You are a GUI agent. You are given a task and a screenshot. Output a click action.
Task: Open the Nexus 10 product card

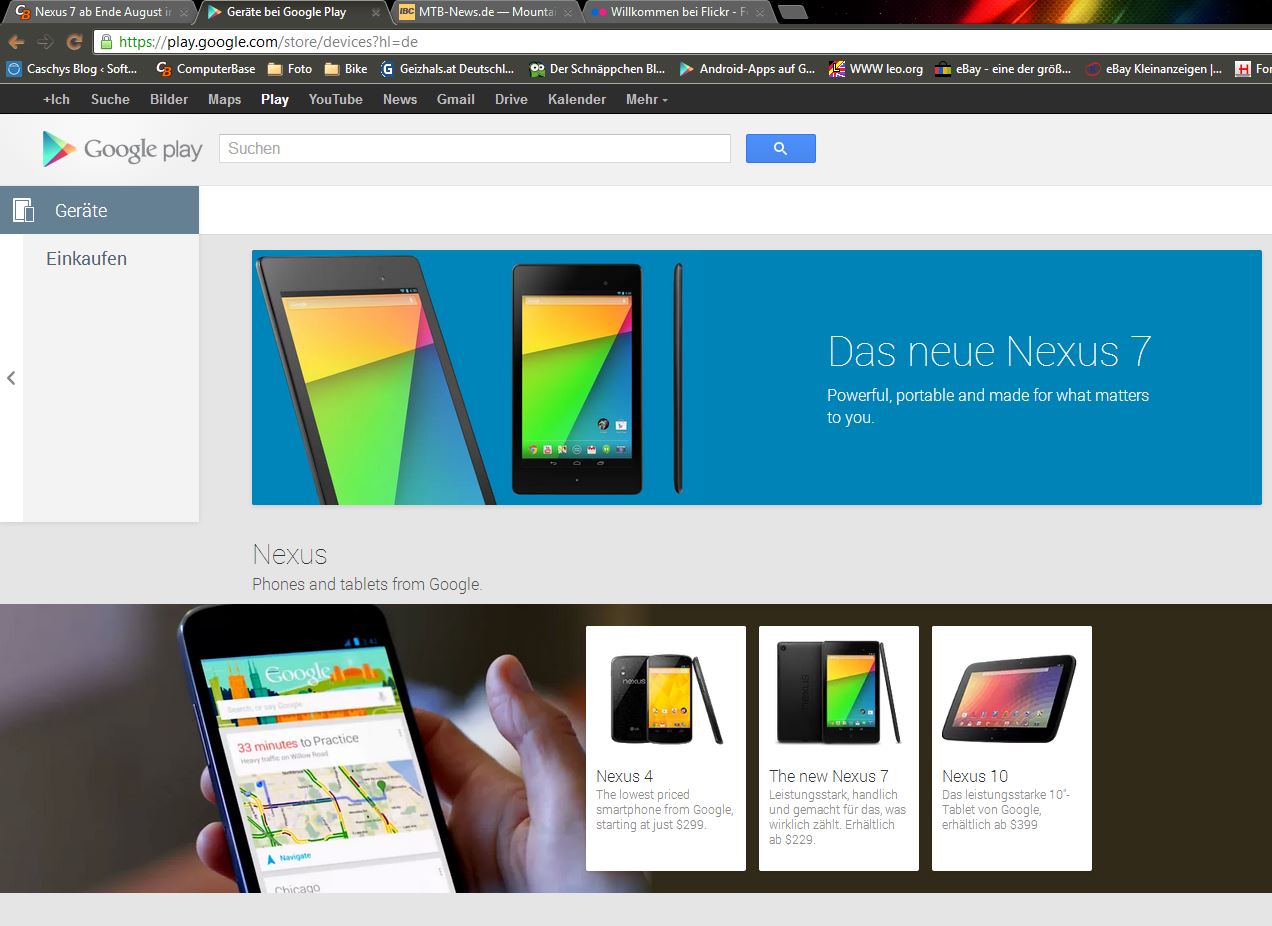point(1012,748)
